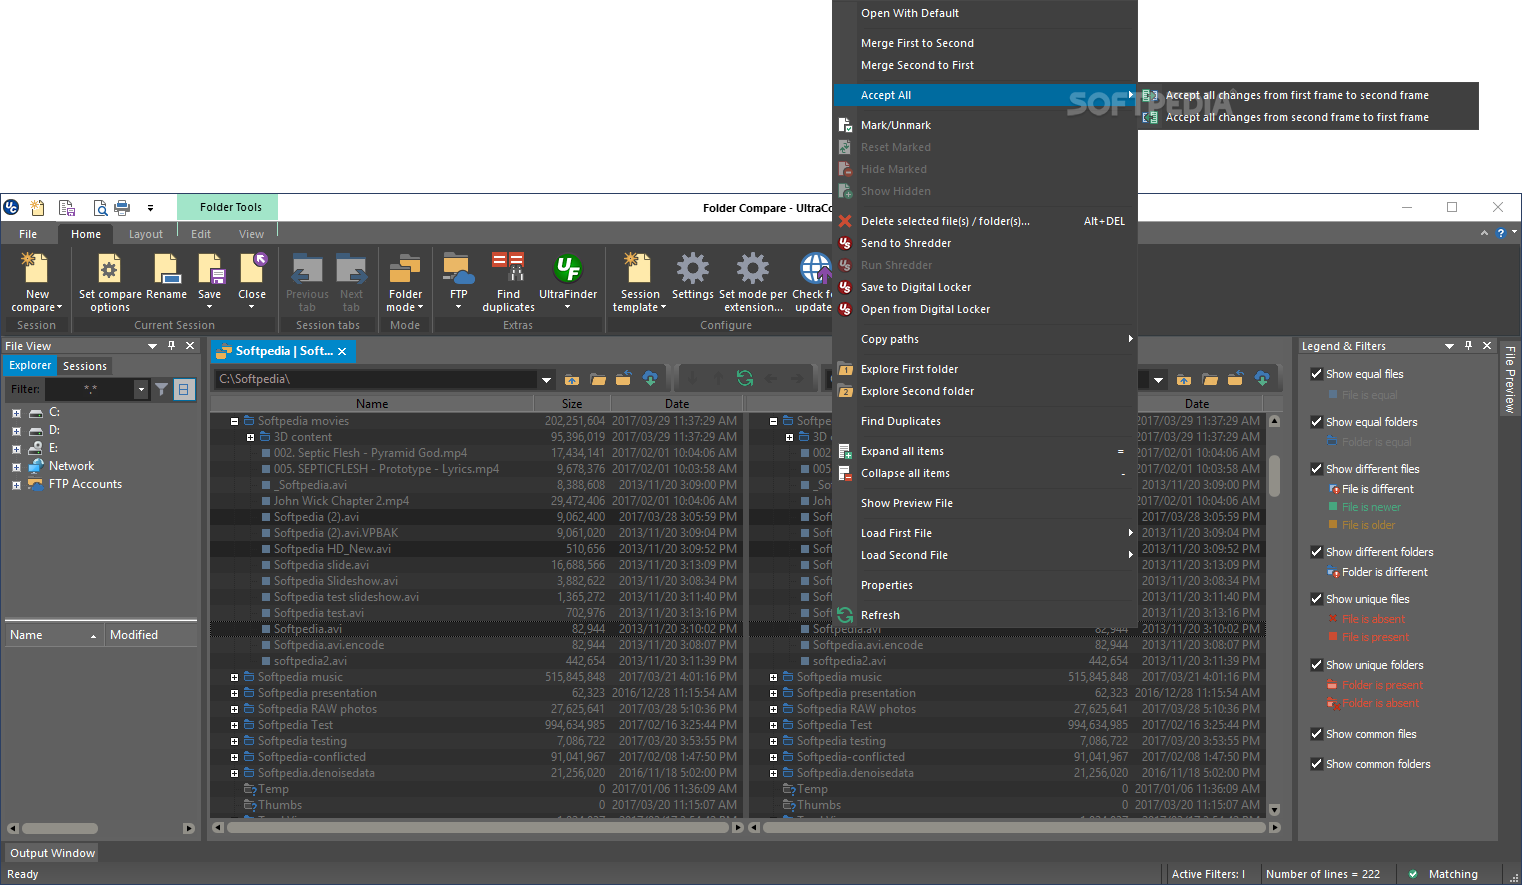The height and width of the screenshot is (885, 1522).
Task: Choose Find Duplicates from context menu
Action: 901,421
